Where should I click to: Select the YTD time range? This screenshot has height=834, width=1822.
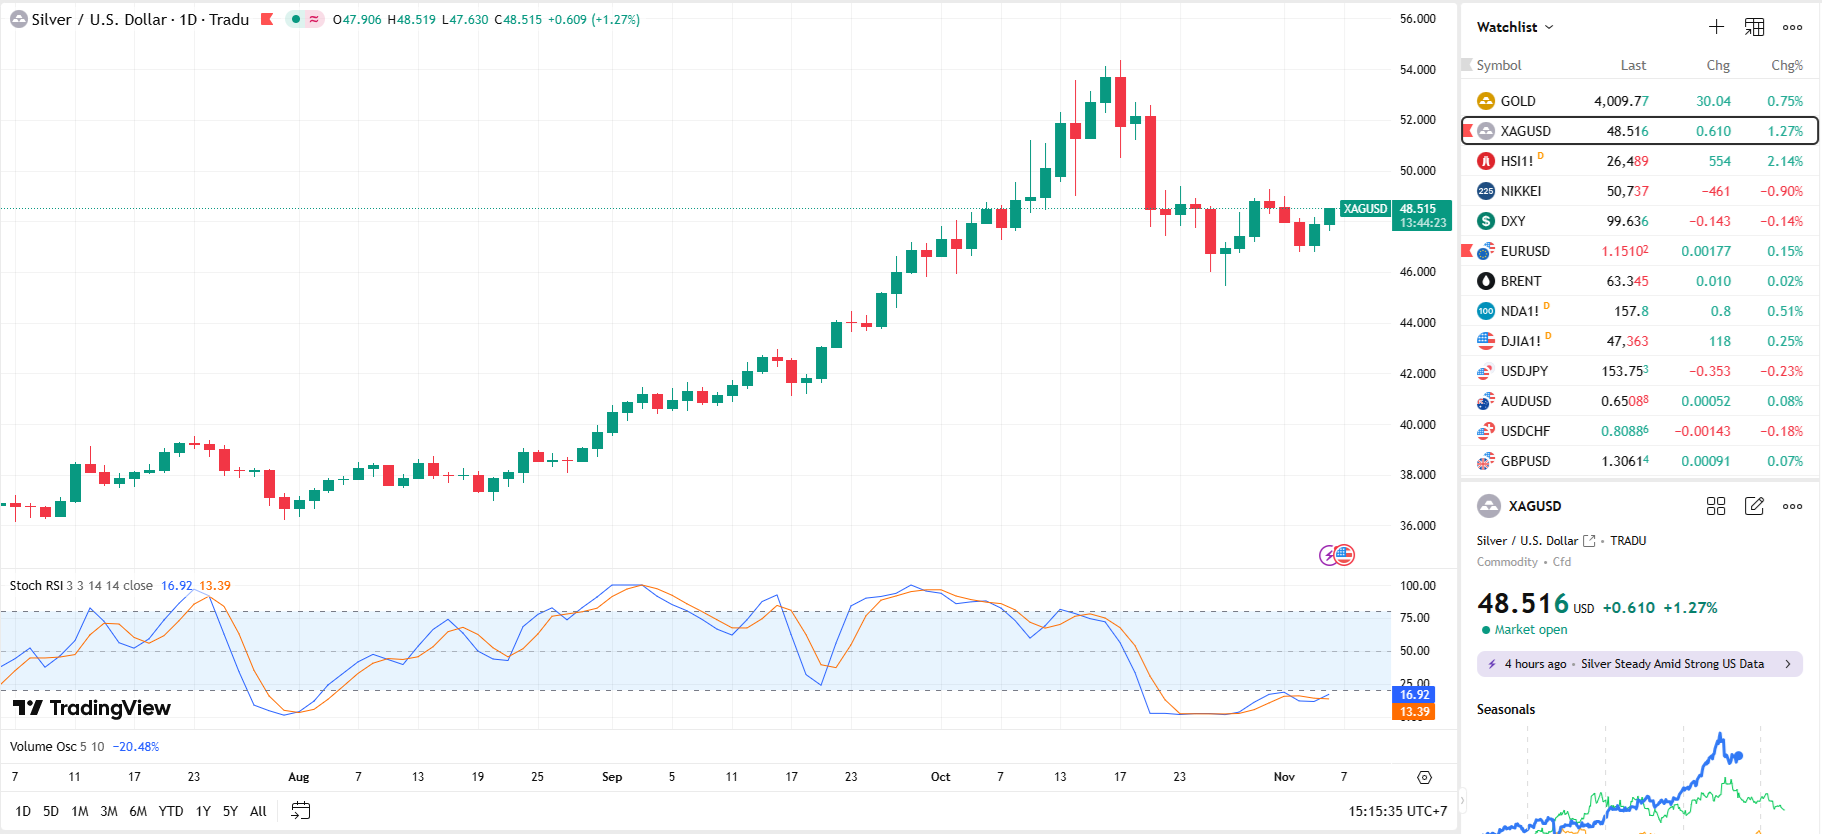tap(171, 811)
